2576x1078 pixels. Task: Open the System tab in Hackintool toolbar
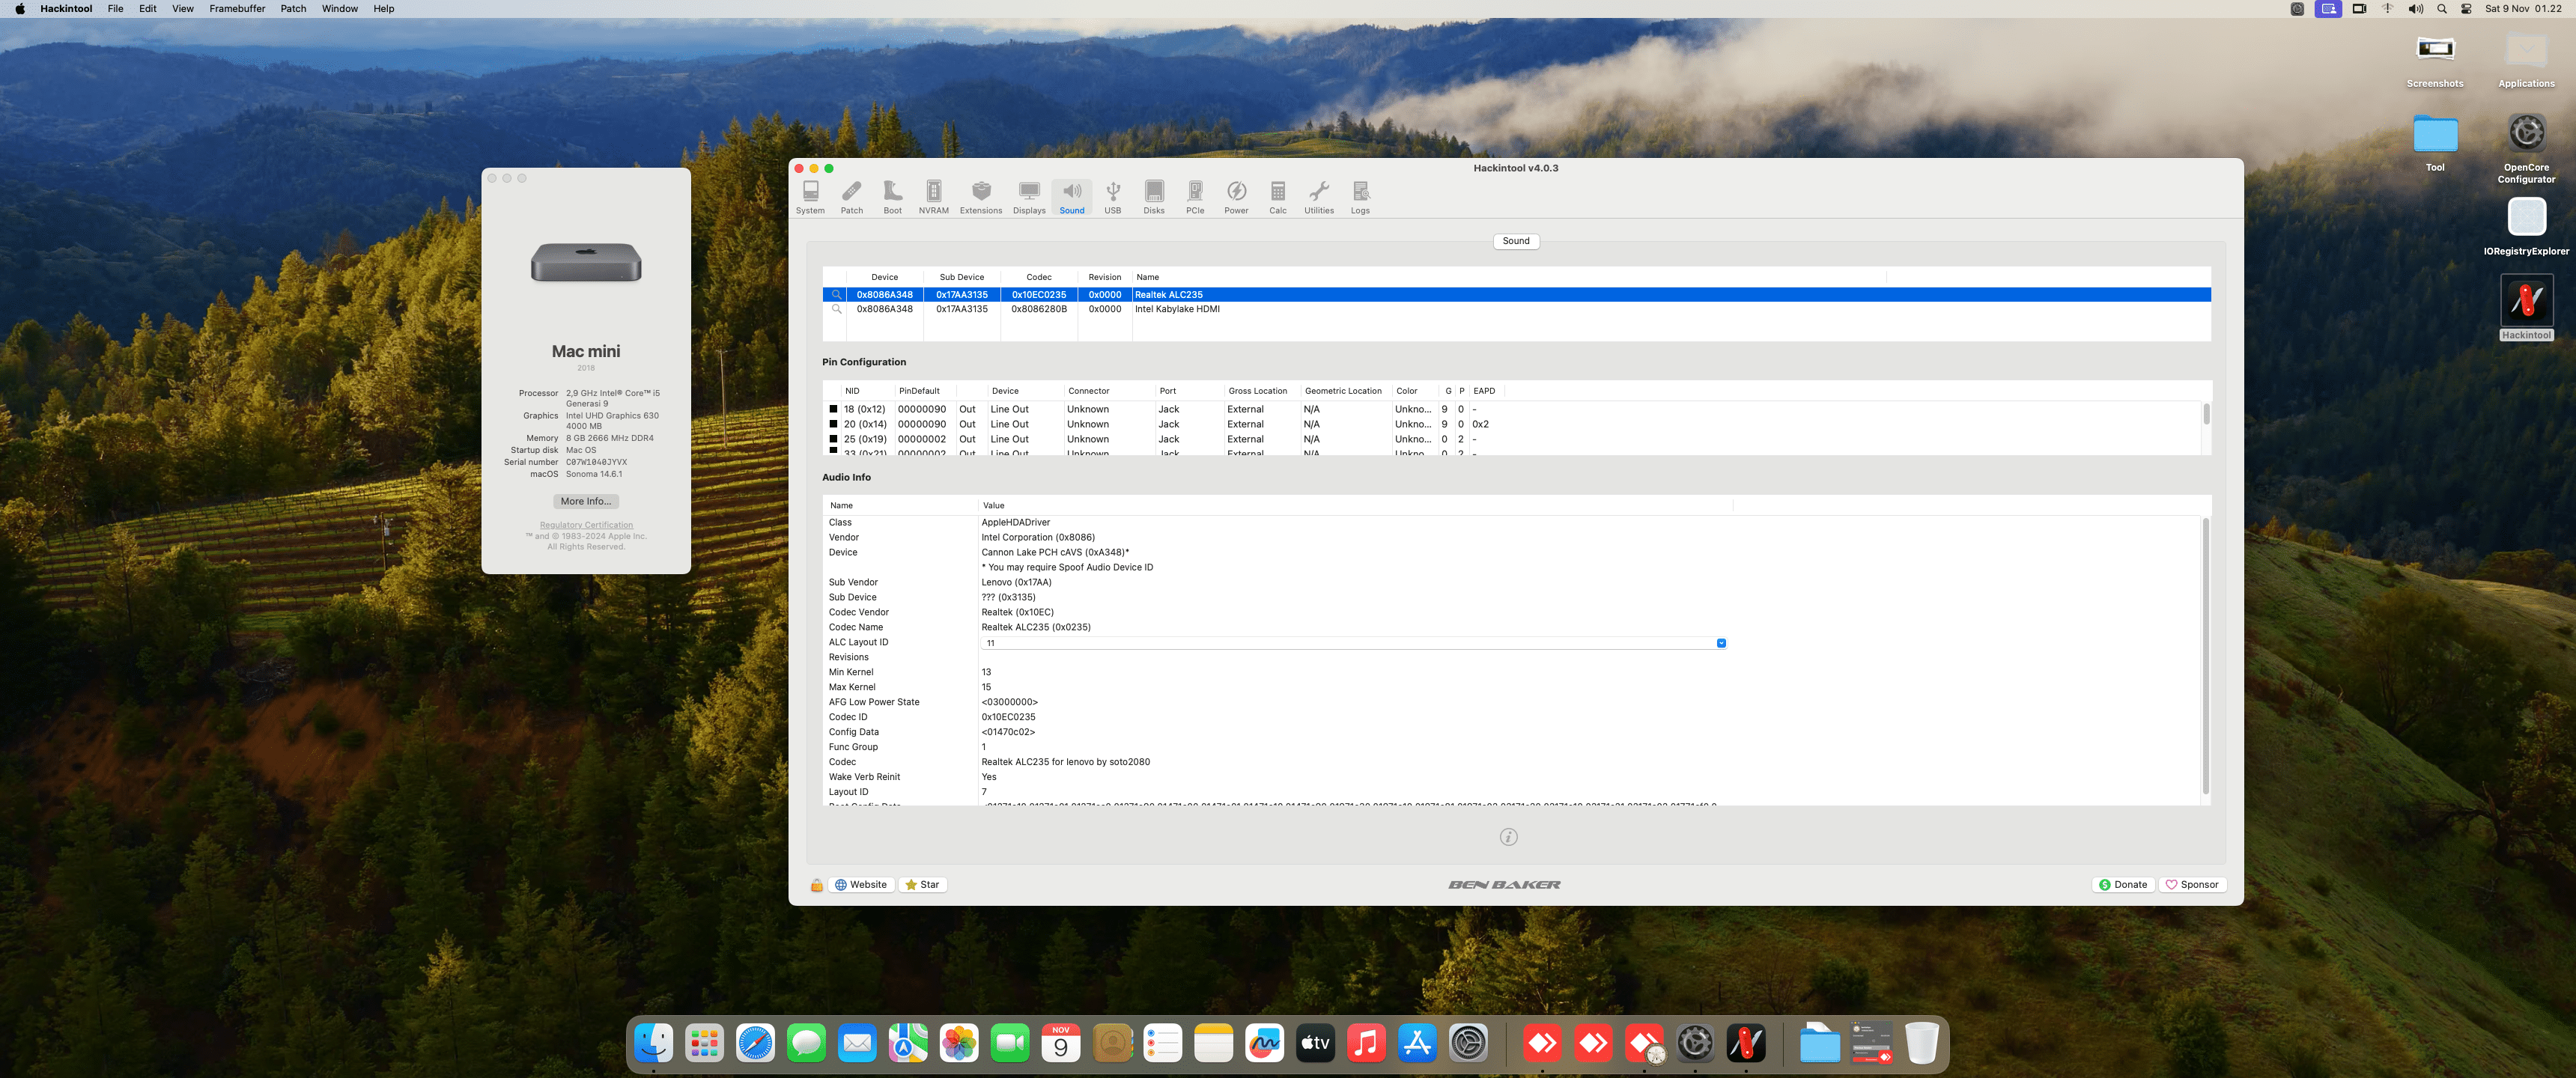[x=810, y=197]
